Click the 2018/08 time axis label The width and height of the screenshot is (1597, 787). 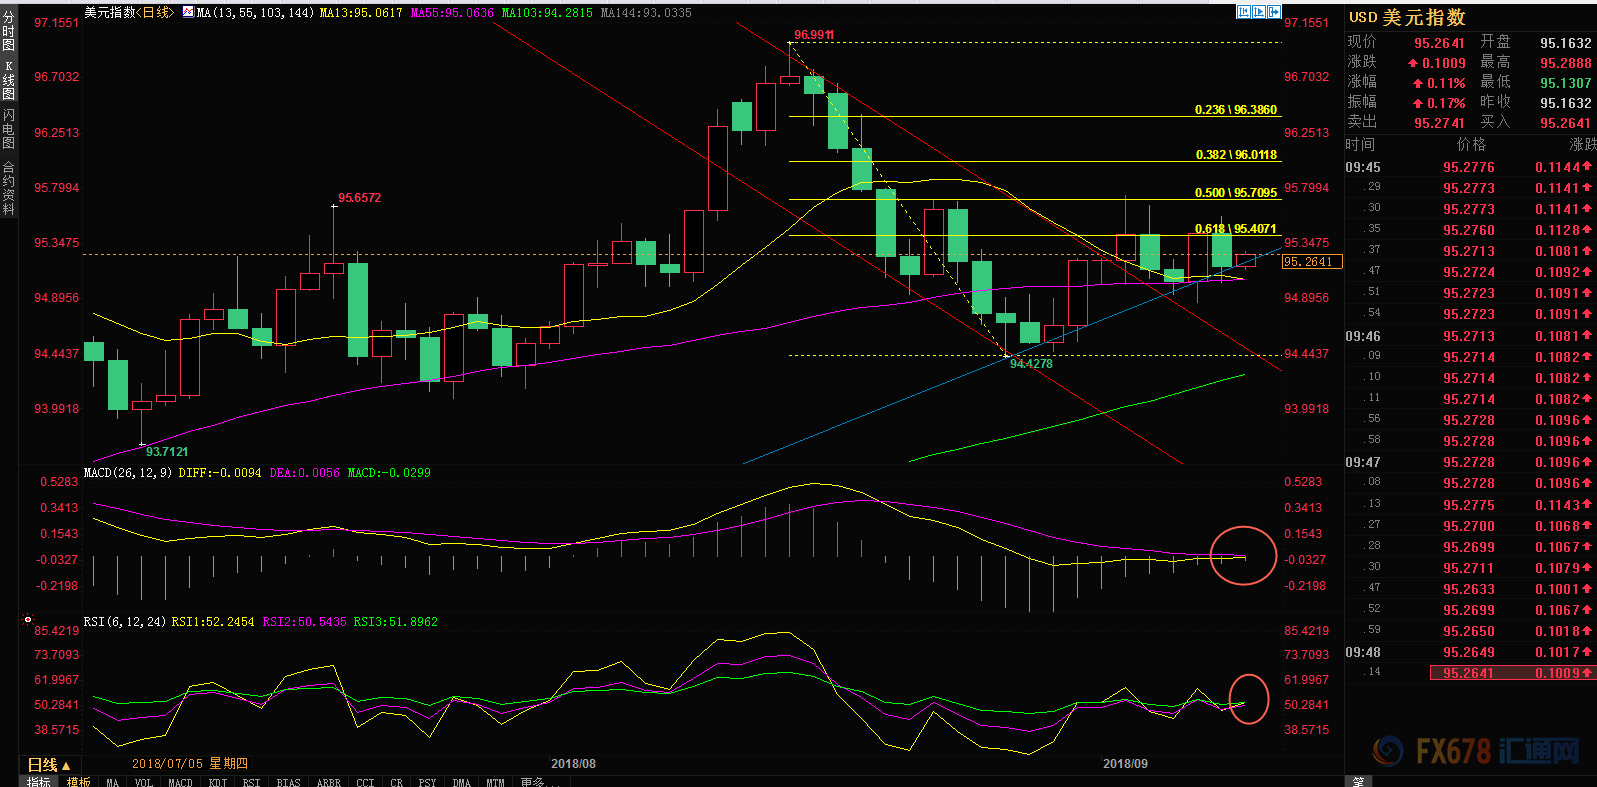click(x=573, y=764)
